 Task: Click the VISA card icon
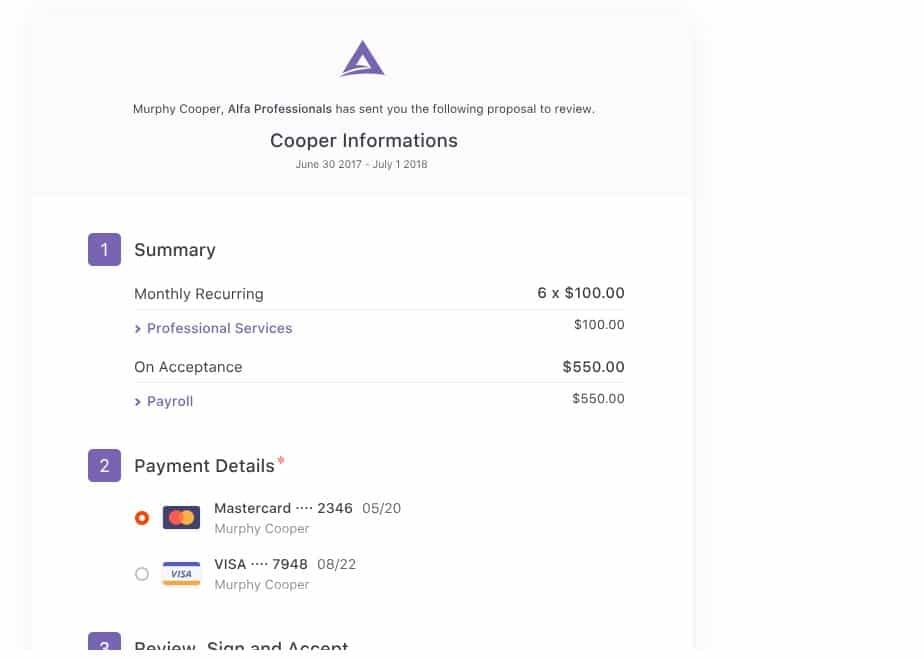pyautogui.click(x=181, y=573)
